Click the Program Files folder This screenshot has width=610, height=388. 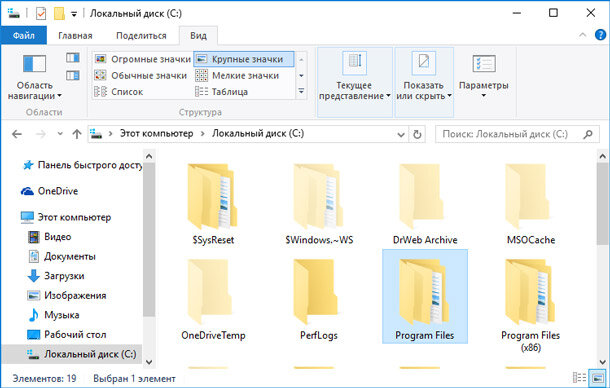(x=425, y=297)
